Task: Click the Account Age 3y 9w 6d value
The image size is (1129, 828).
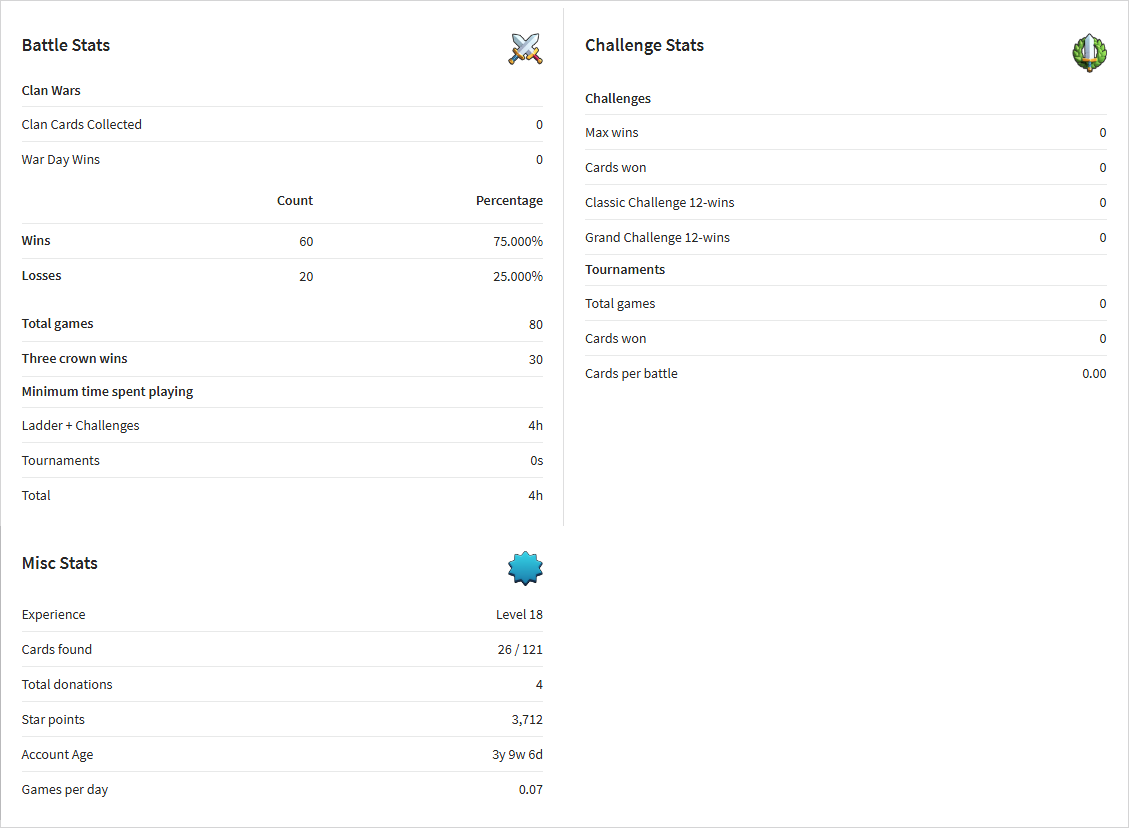Action: point(517,755)
